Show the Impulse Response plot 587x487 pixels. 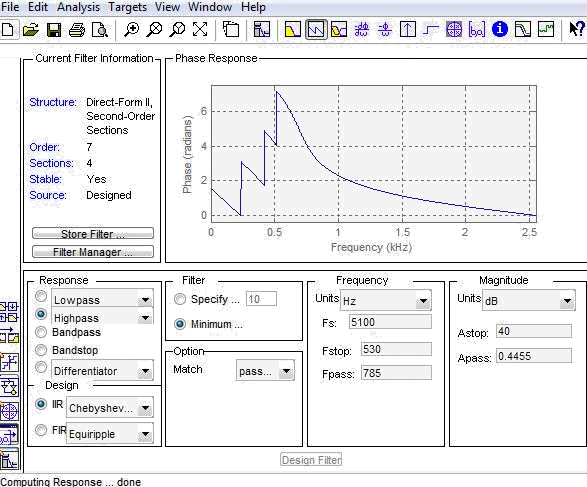click(x=408, y=29)
